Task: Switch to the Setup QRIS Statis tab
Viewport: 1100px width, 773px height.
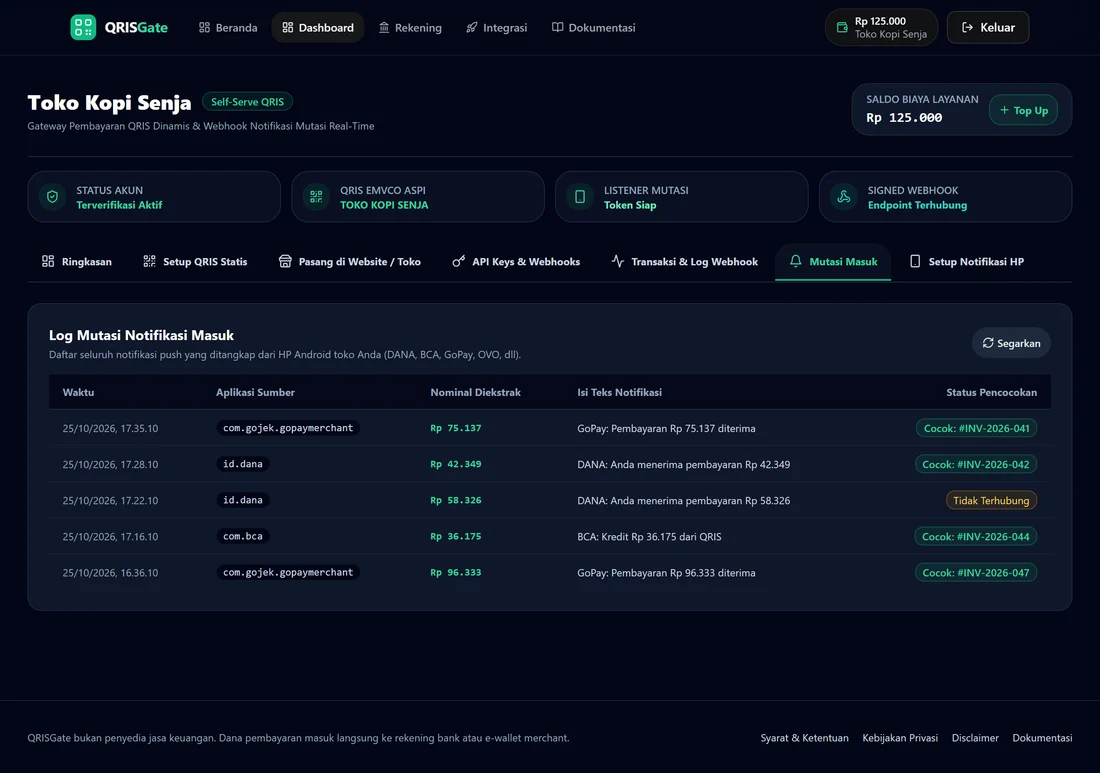Action: (x=195, y=262)
